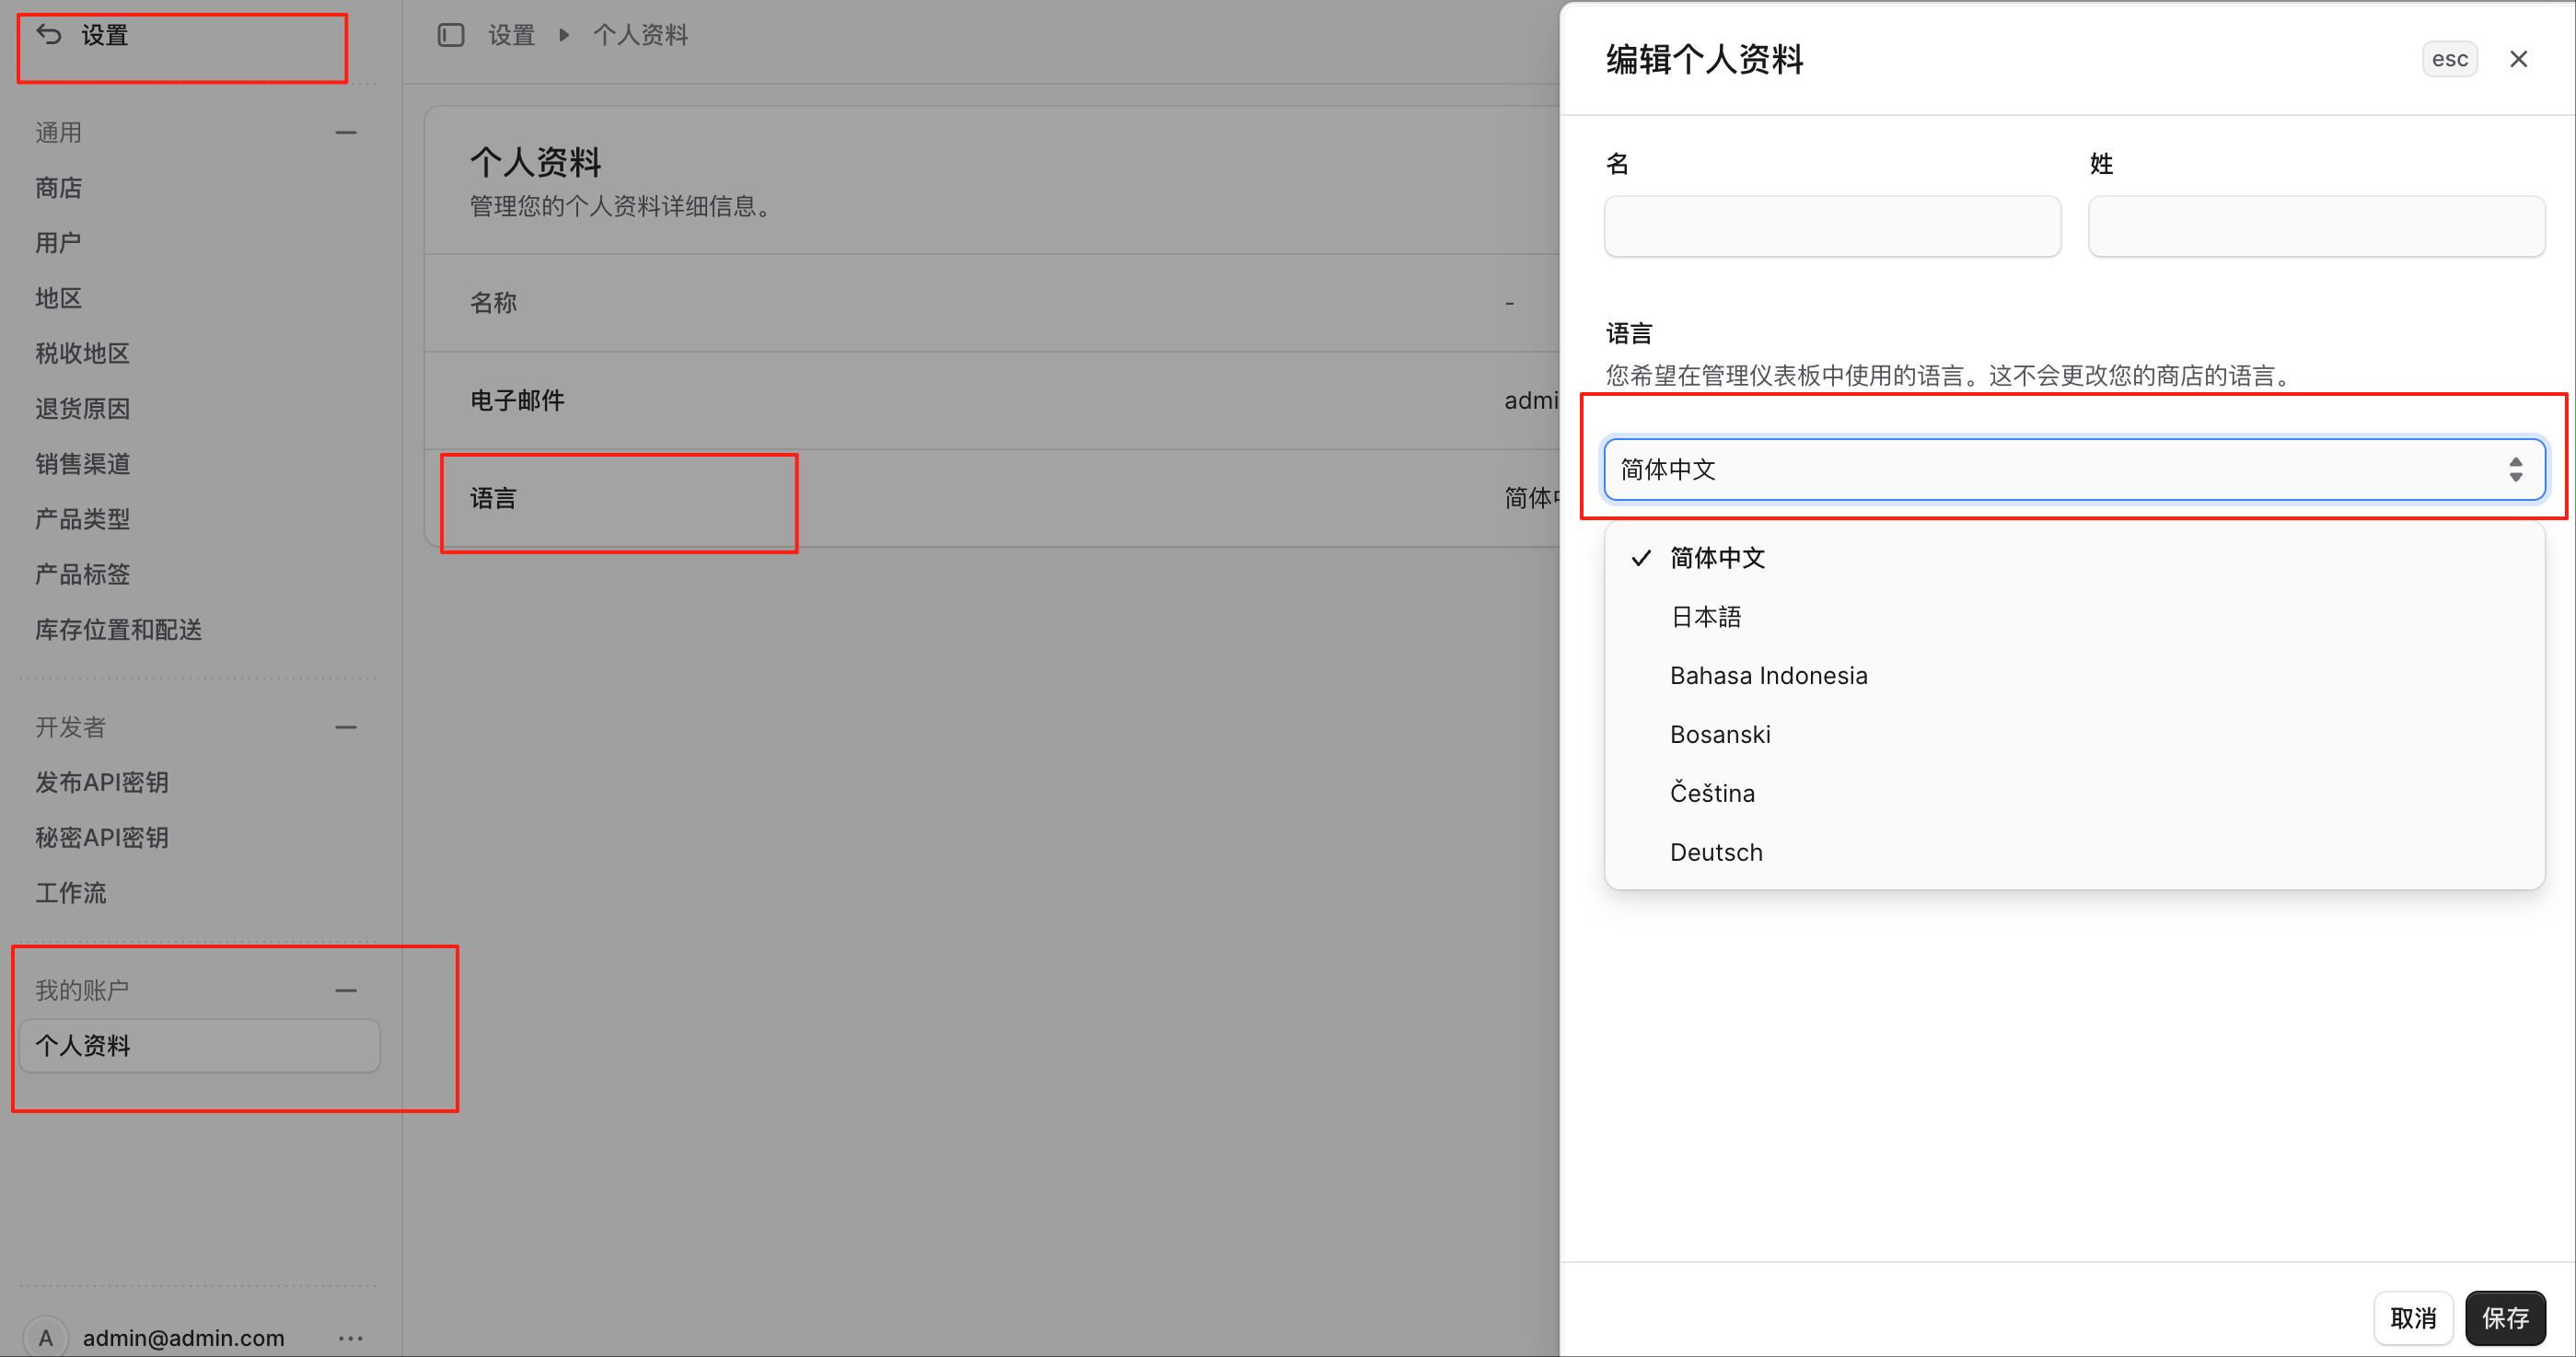Choose Bosanski language option

pos(2074,735)
